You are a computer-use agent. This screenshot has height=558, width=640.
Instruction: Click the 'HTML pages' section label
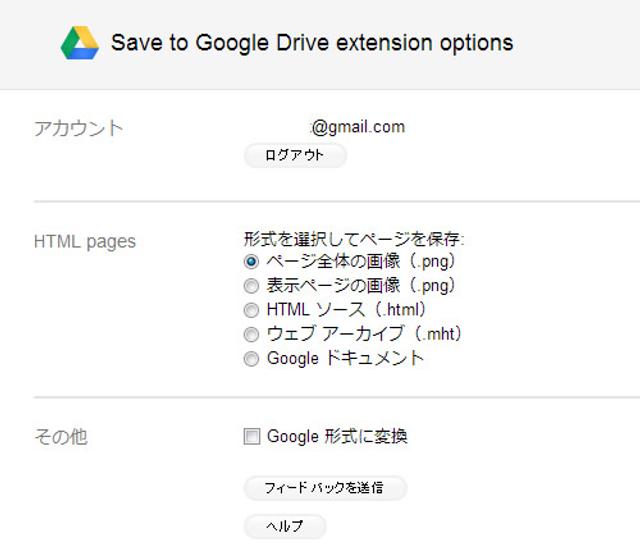[x=85, y=242]
